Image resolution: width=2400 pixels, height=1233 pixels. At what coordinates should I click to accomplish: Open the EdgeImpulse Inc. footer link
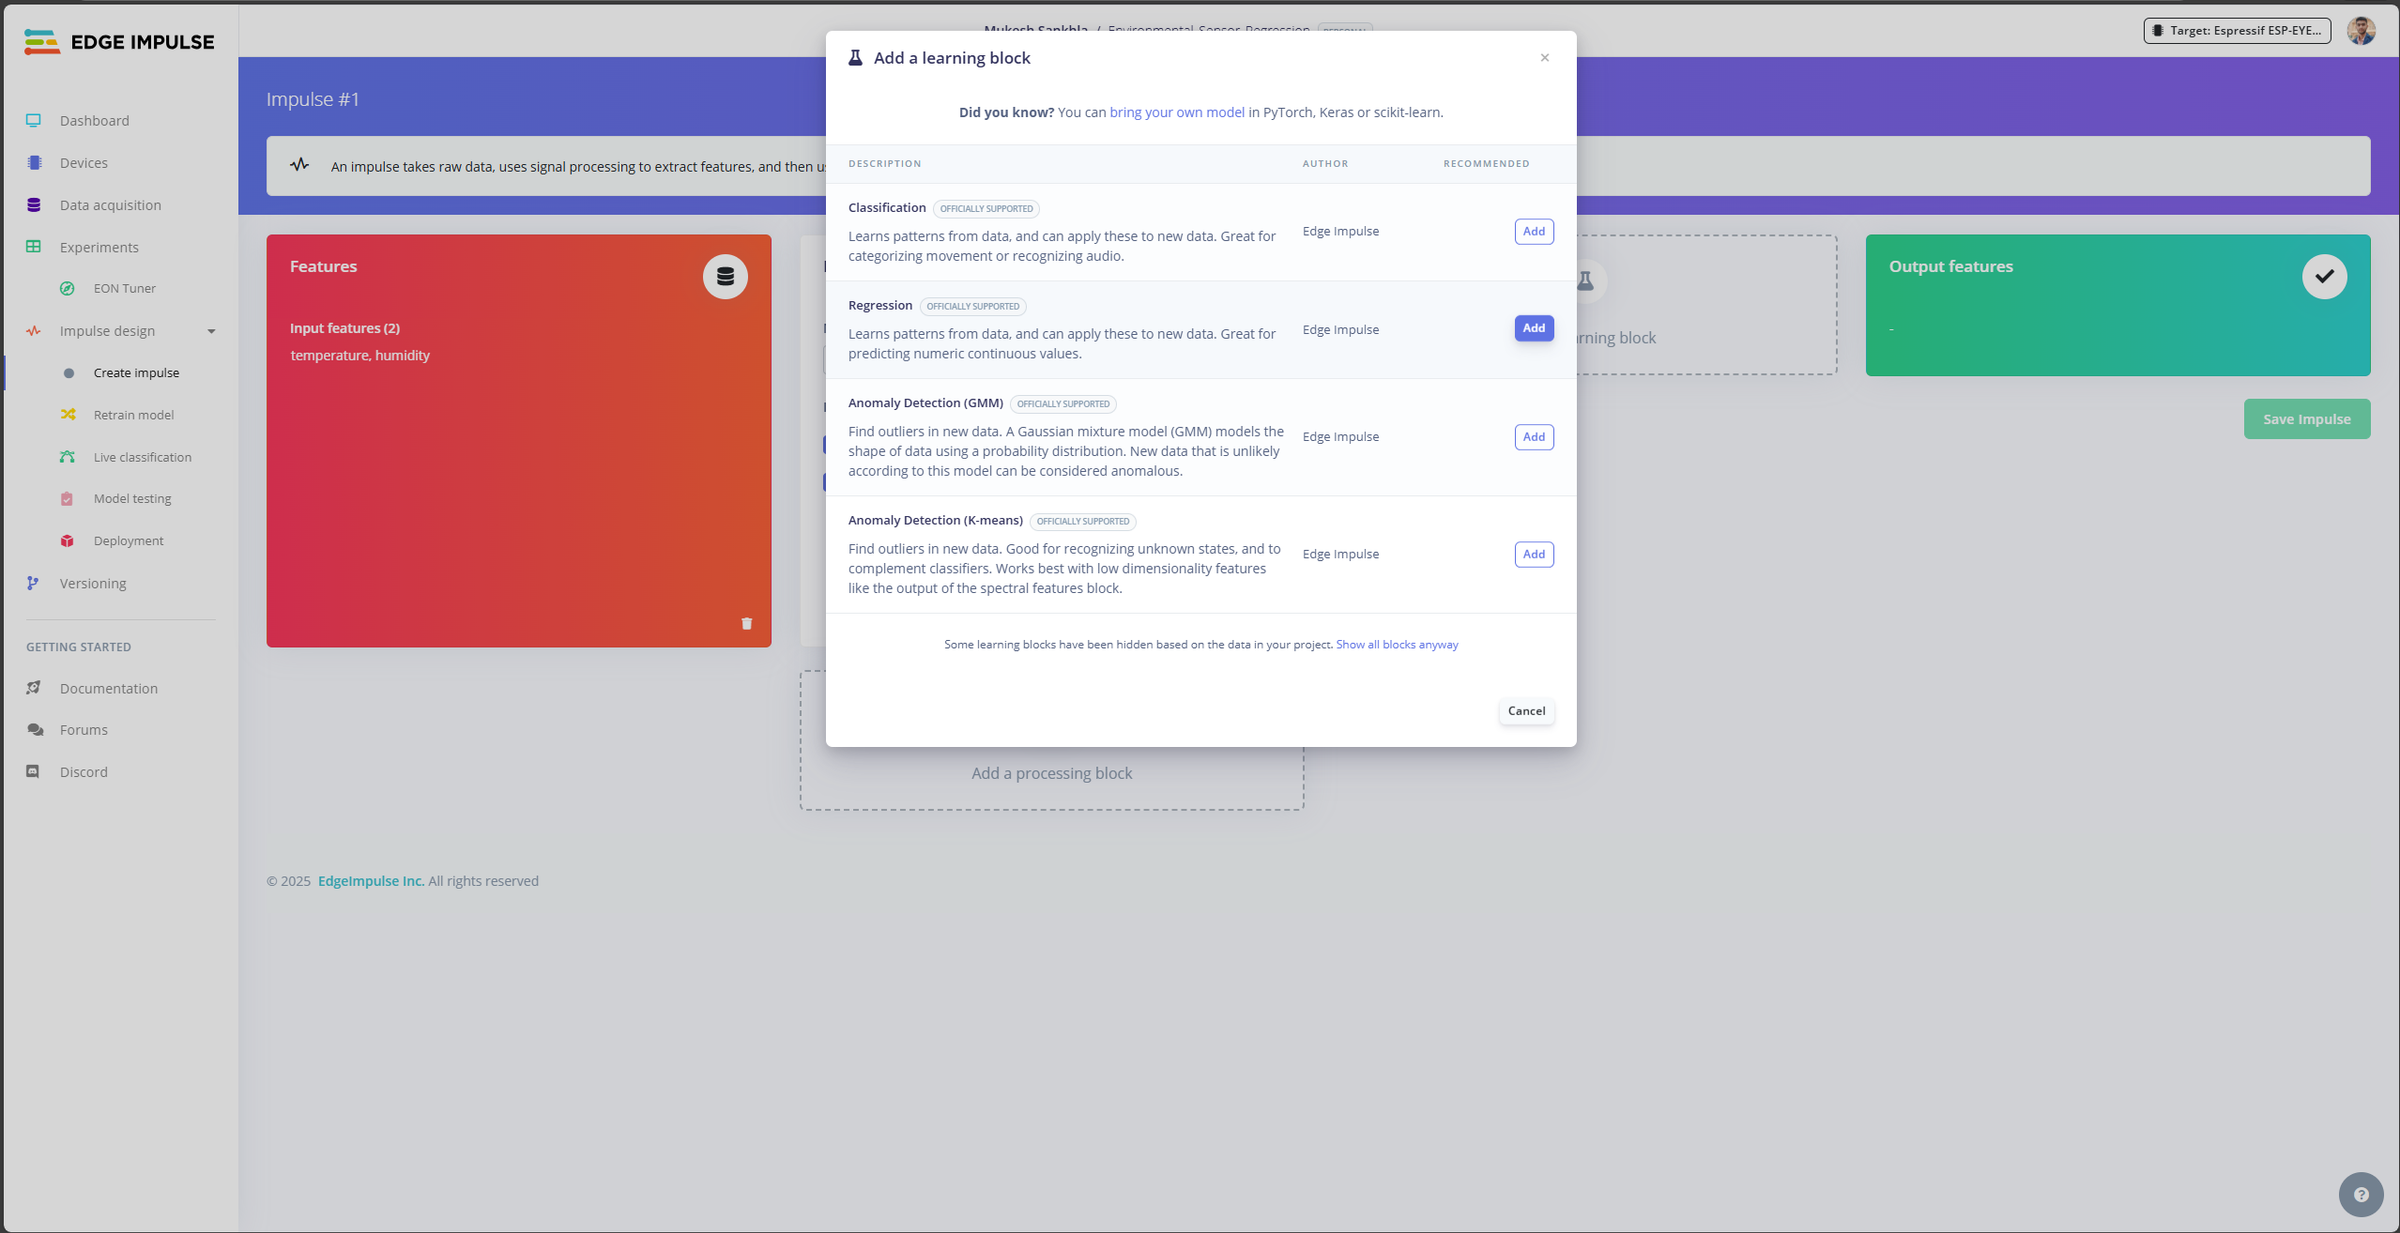pos(370,881)
